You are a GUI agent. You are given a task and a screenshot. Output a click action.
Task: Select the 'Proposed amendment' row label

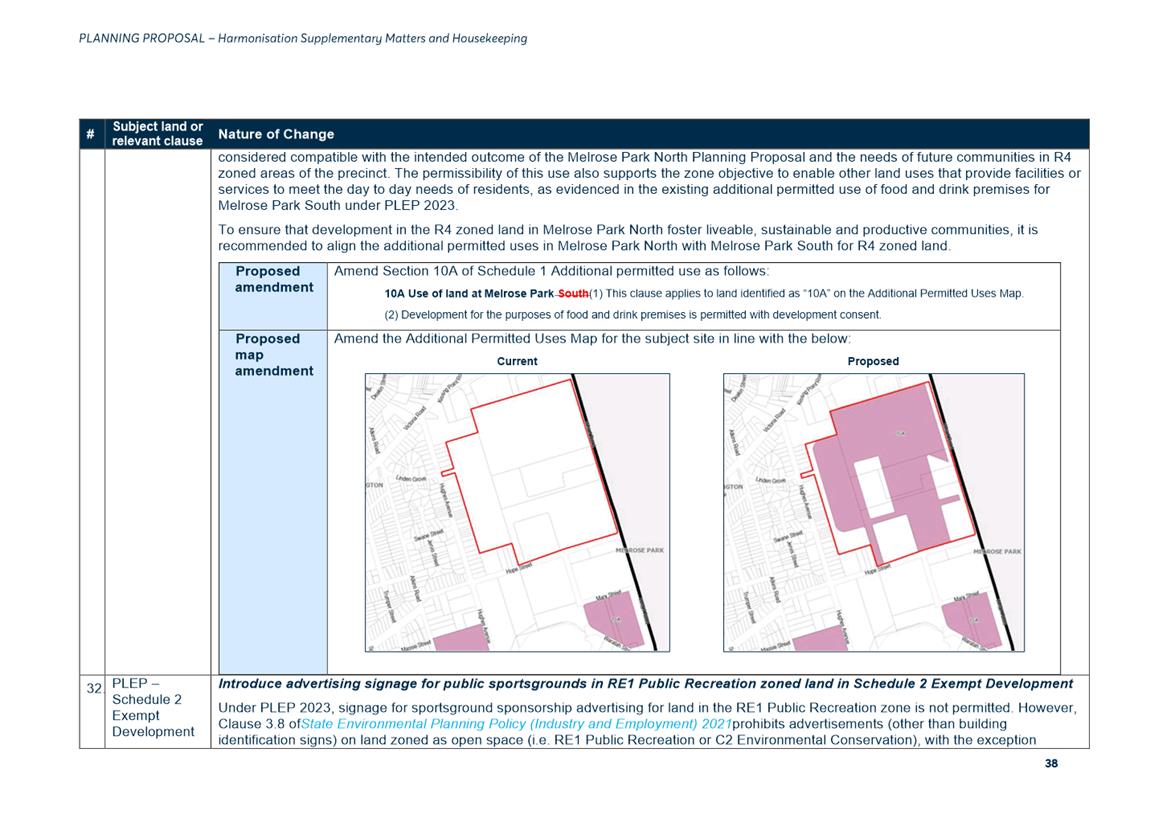pyautogui.click(x=274, y=279)
